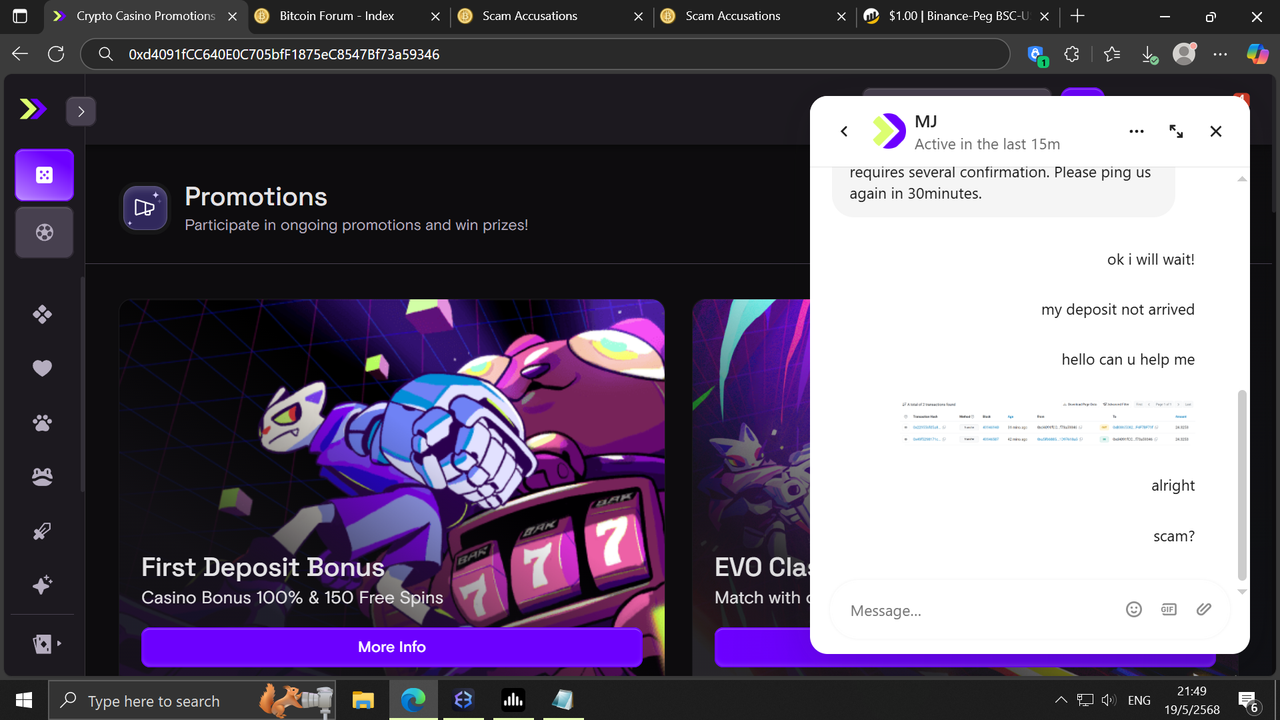The width and height of the screenshot is (1280, 720).
Task: Click the site logo at top left
Action: click(x=33, y=110)
